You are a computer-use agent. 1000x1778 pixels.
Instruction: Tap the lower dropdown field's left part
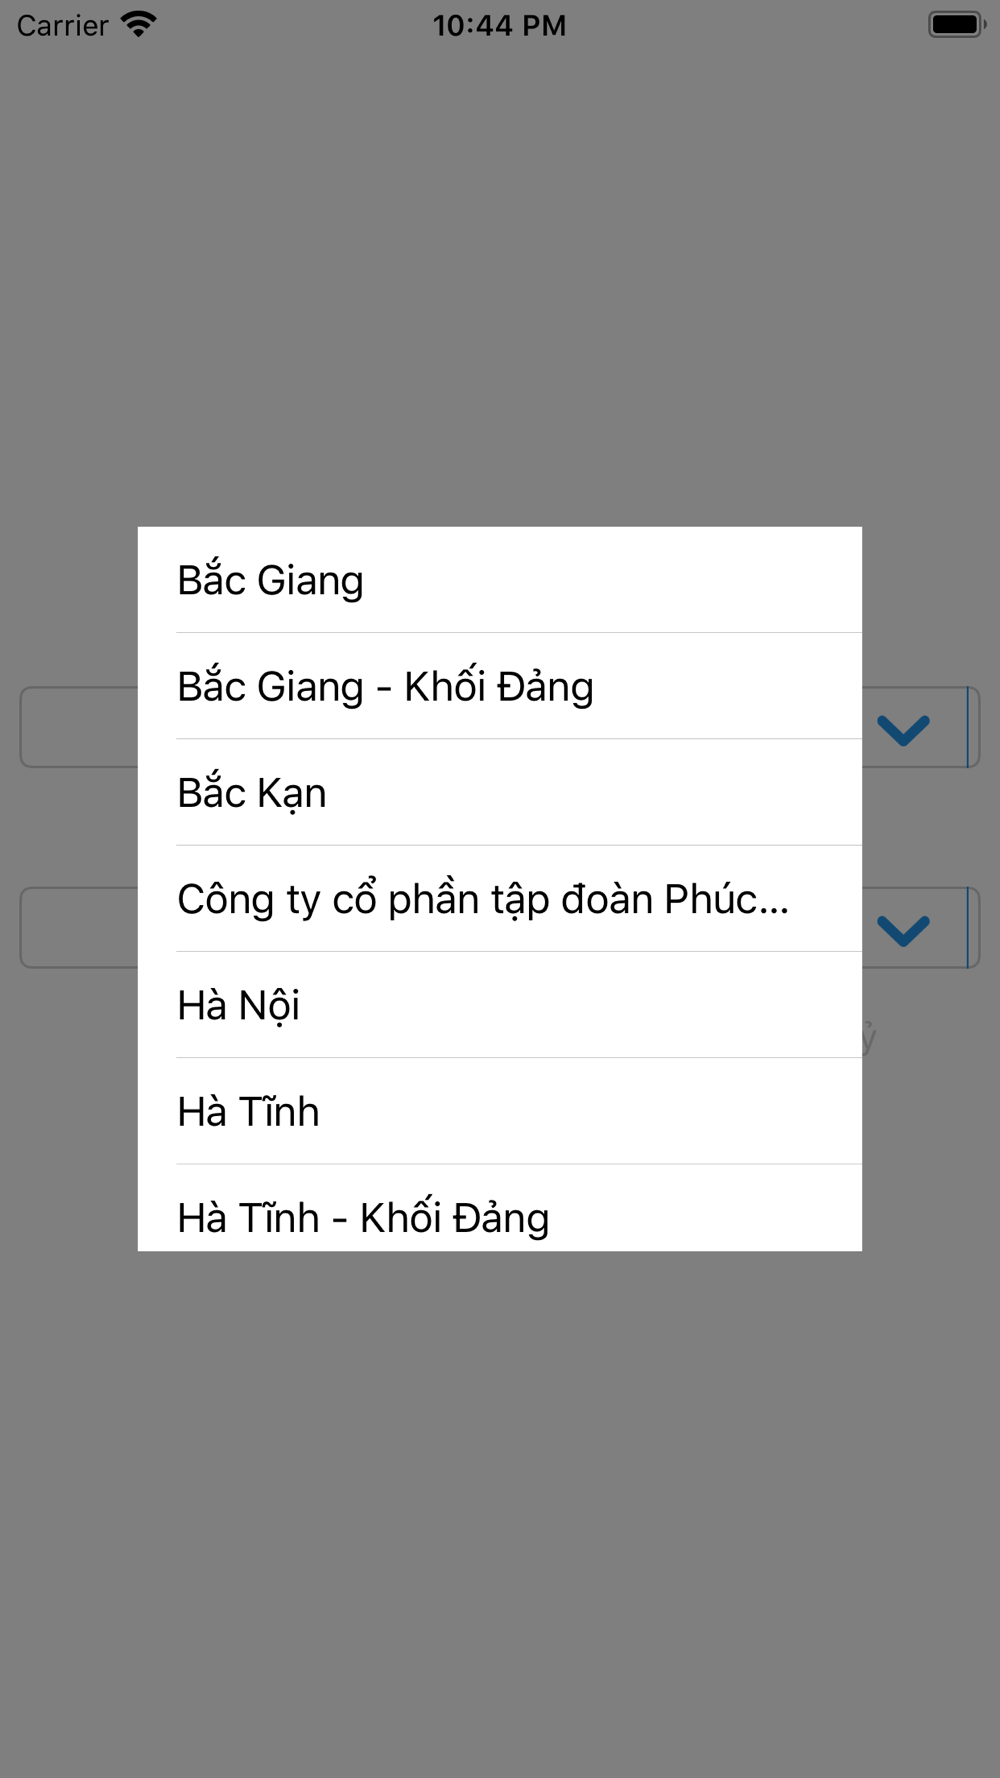pyautogui.click(x=79, y=927)
